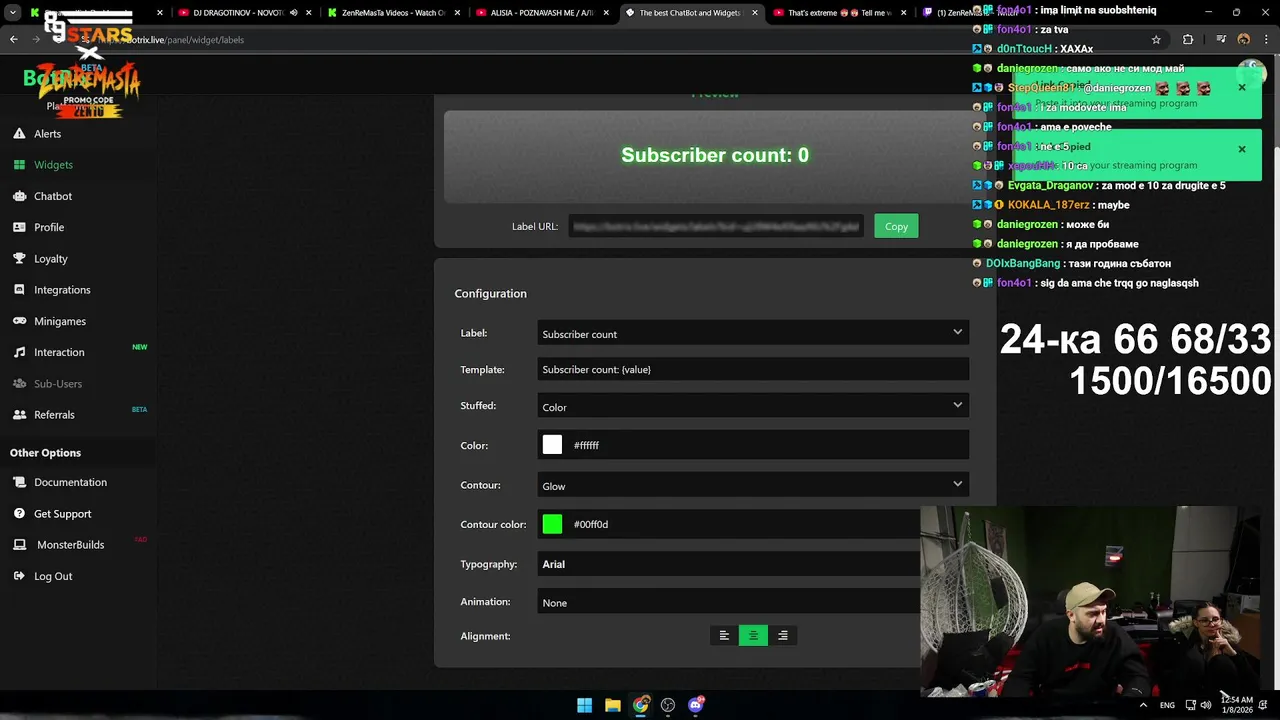Image resolution: width=1280 pixels, height=720 pixels.
Task: Open the Contour dropdown set to Glow
Action: pyautogui.click(x=753, y=485)
